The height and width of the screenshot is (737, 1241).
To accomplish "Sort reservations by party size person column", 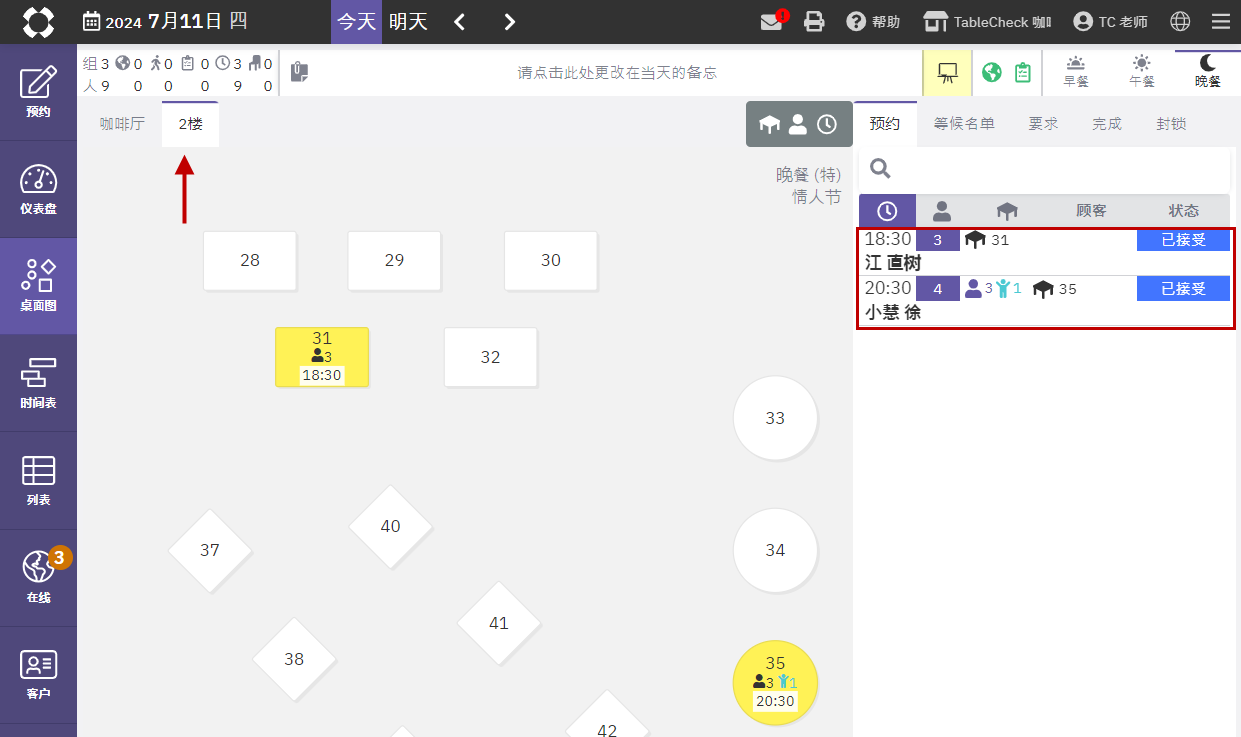I will [942, 211].
